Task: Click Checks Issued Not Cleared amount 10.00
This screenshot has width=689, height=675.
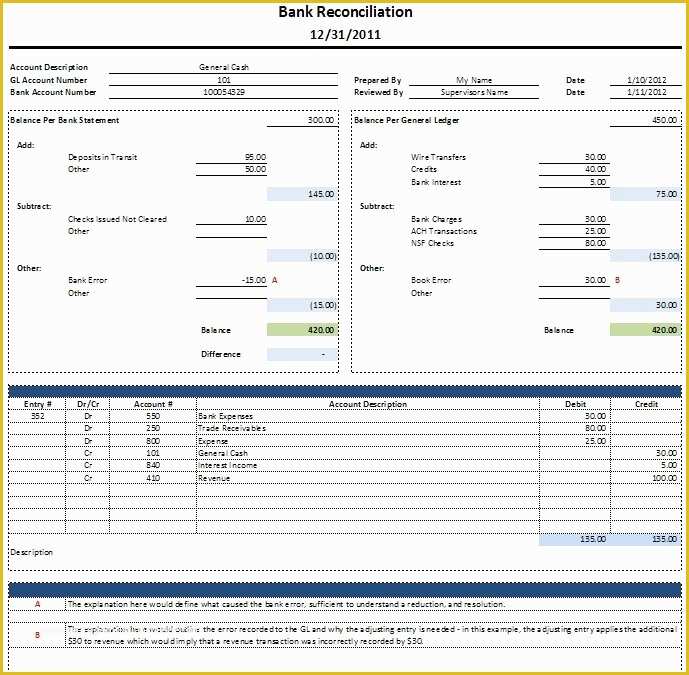Action: tap(231, 219)
